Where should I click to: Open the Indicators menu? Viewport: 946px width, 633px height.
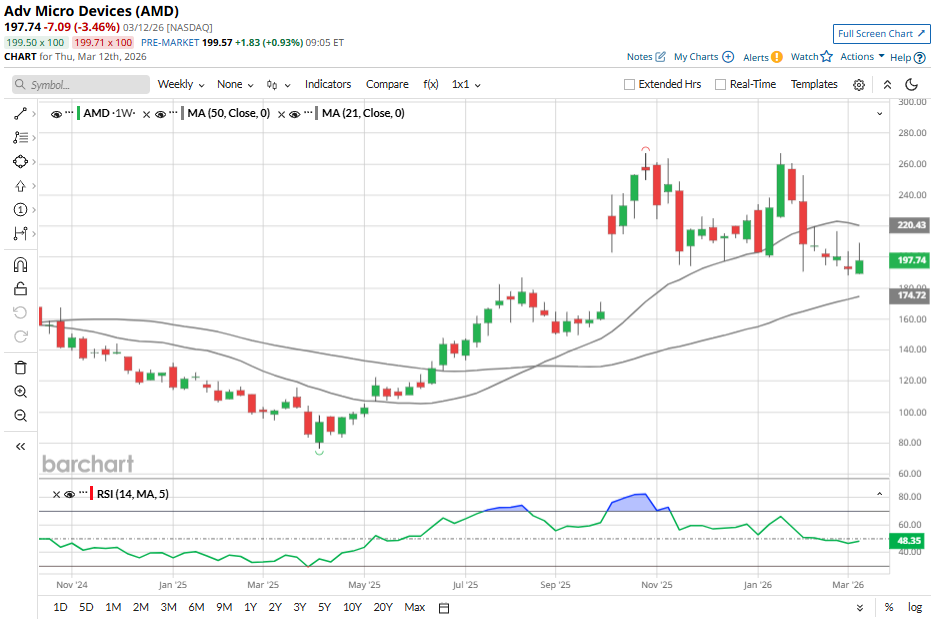pos(328,85)
